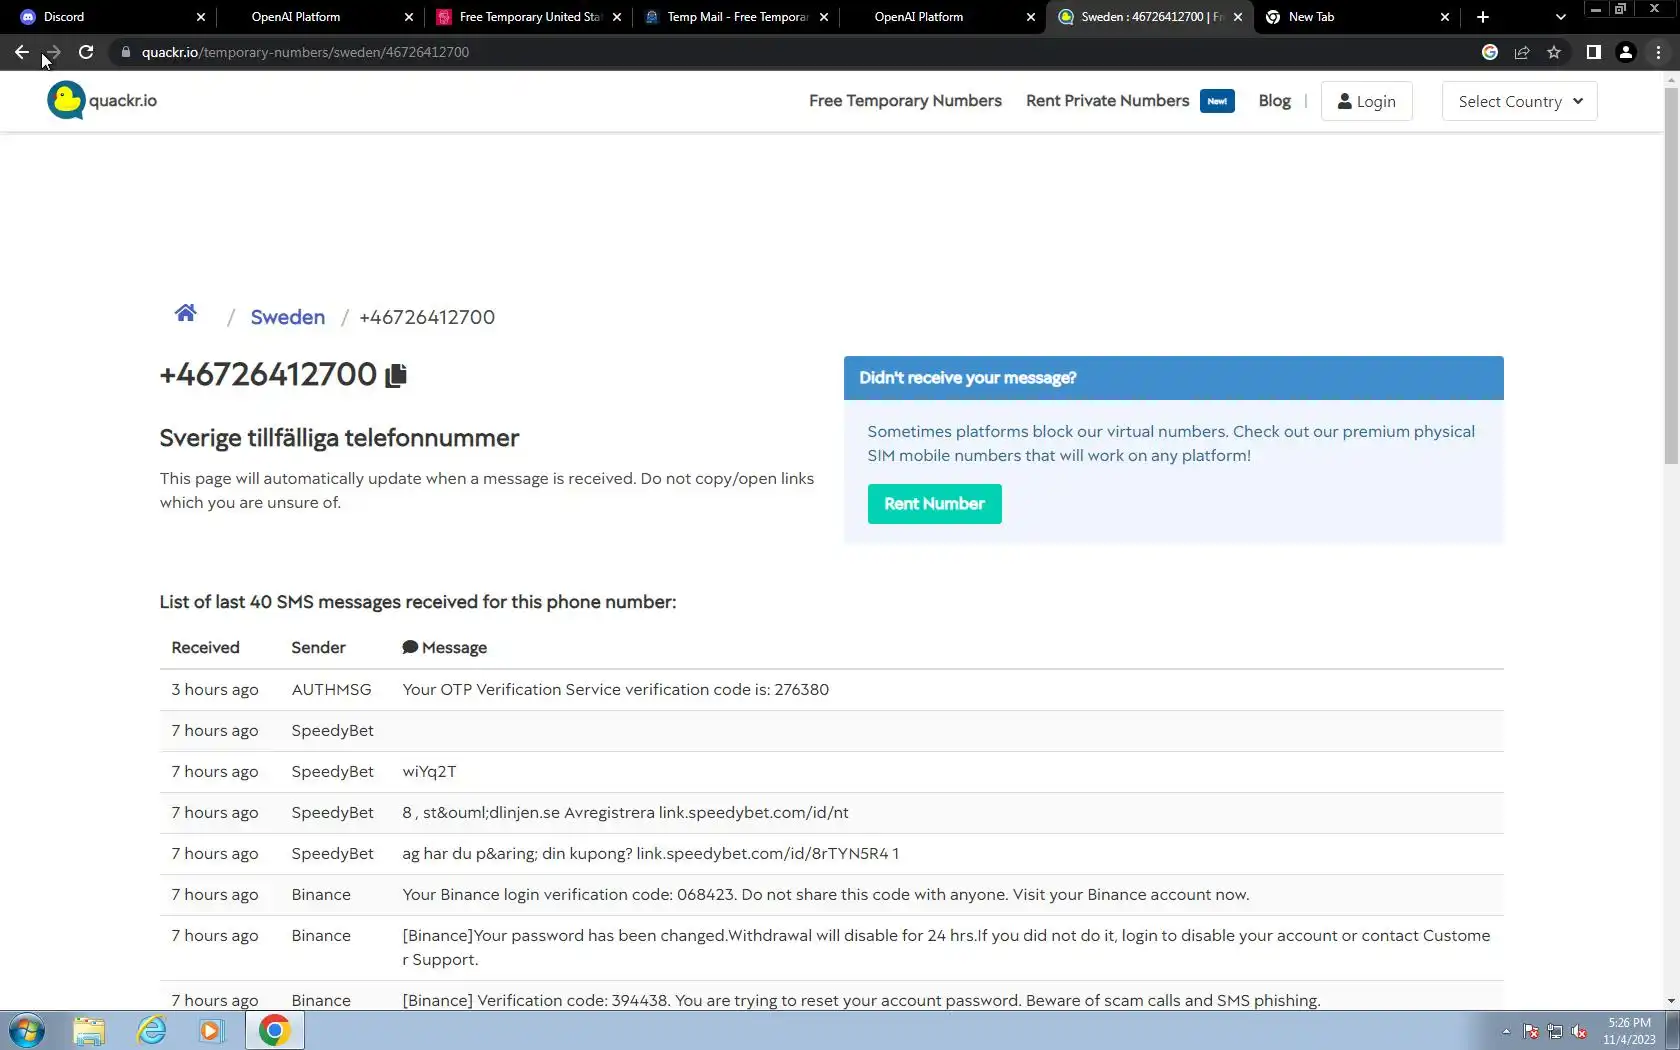
Task: Select the Chrome taskbar icon
Action: (275, 1030)
